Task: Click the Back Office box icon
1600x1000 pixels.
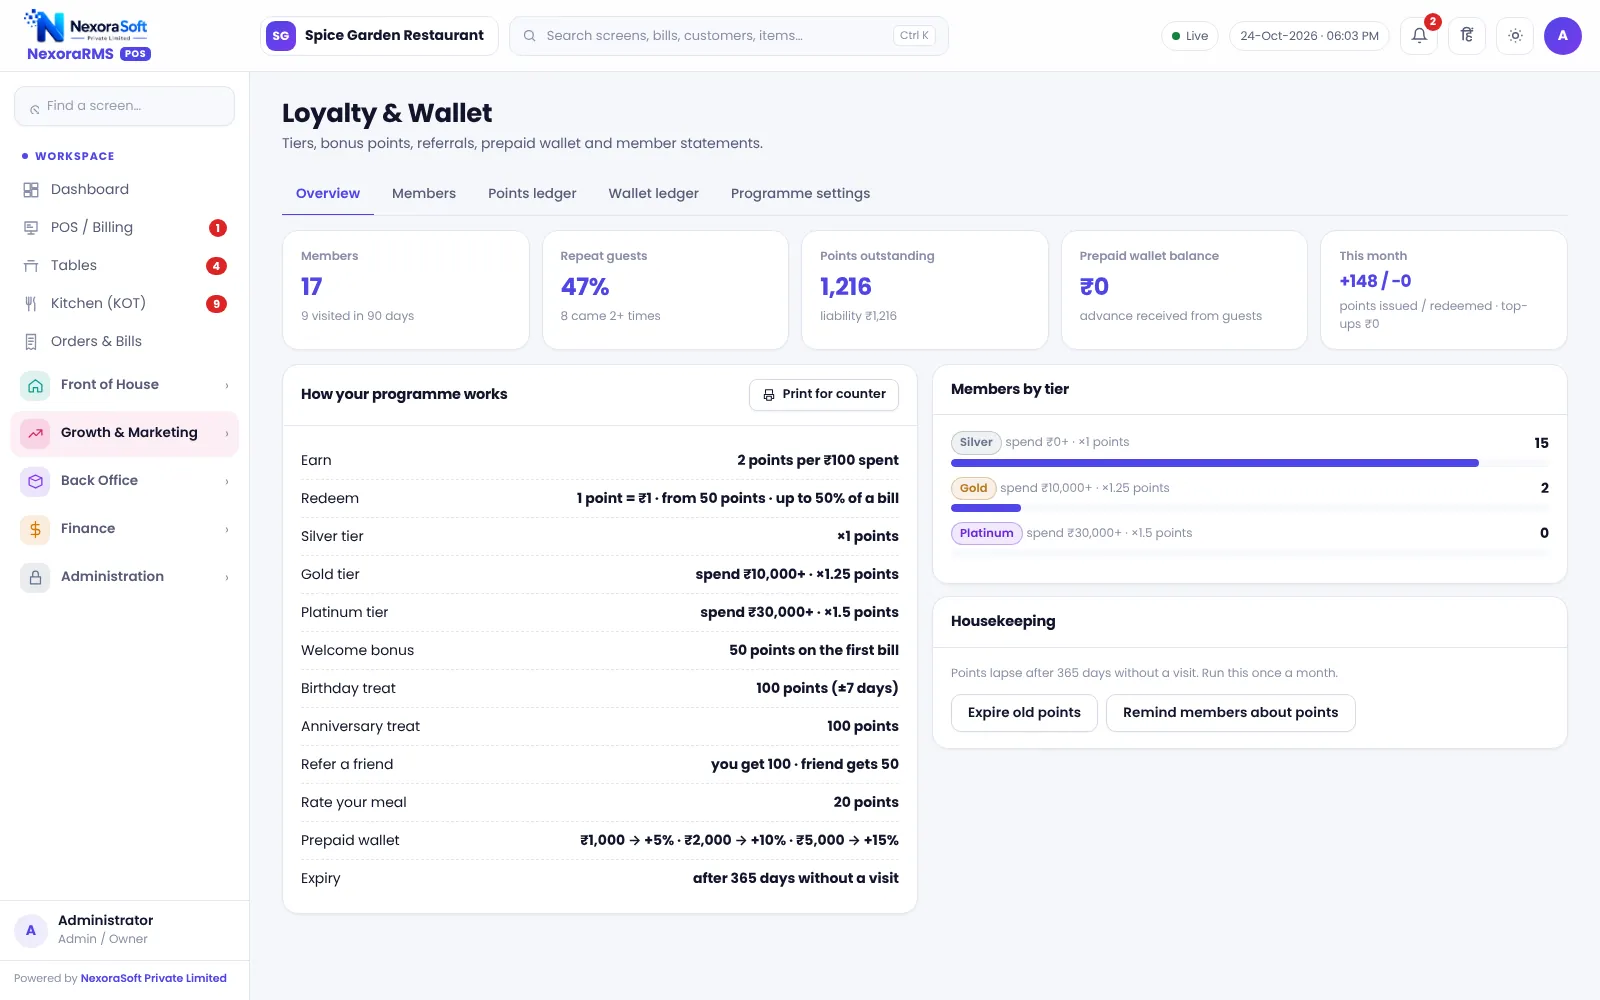Action: click(x=35, y=481)
